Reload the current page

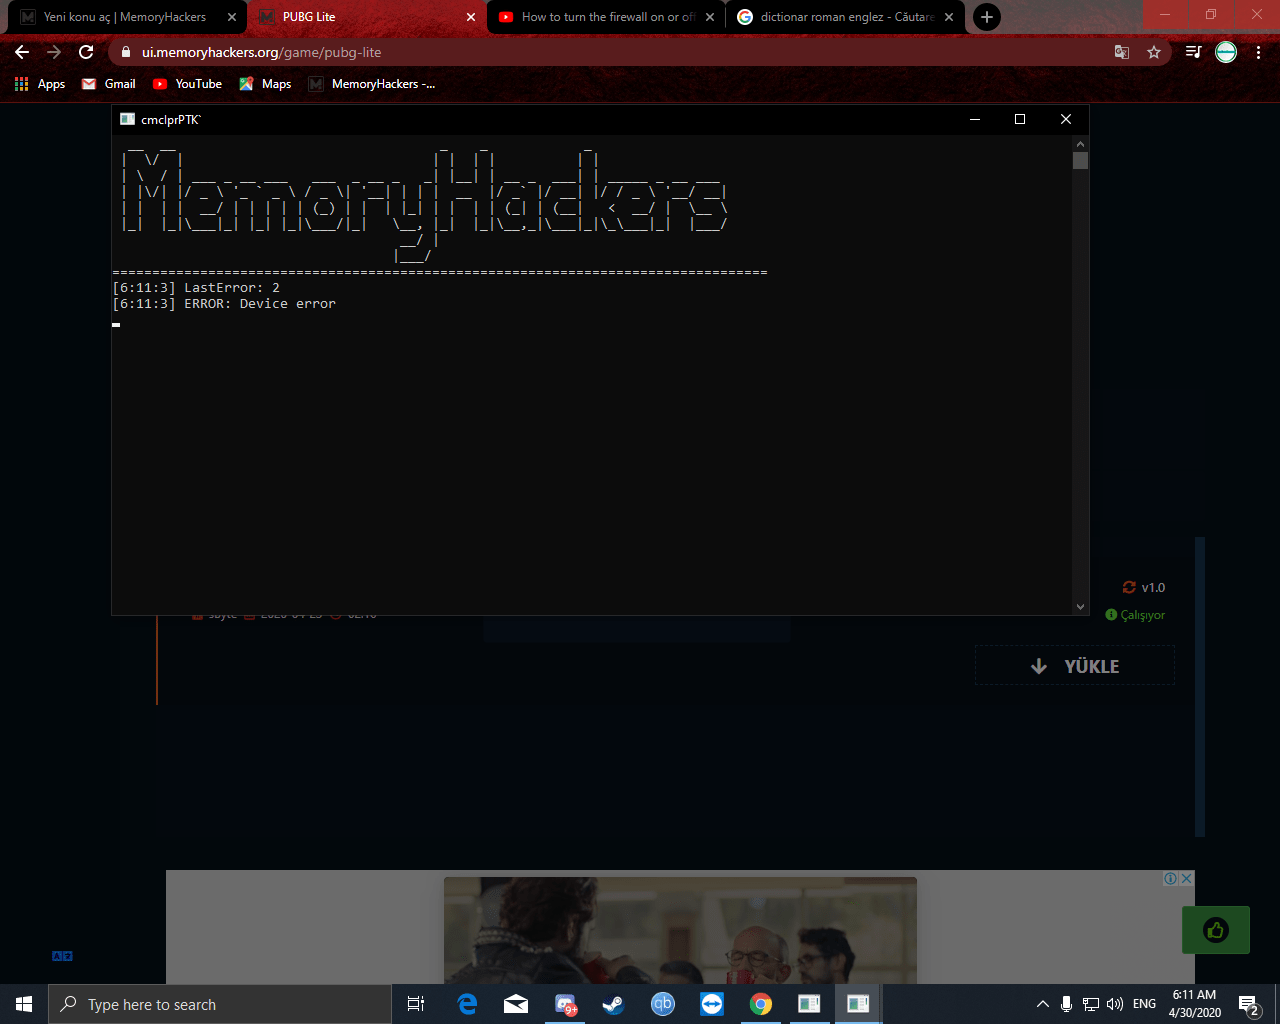point(86,52)
